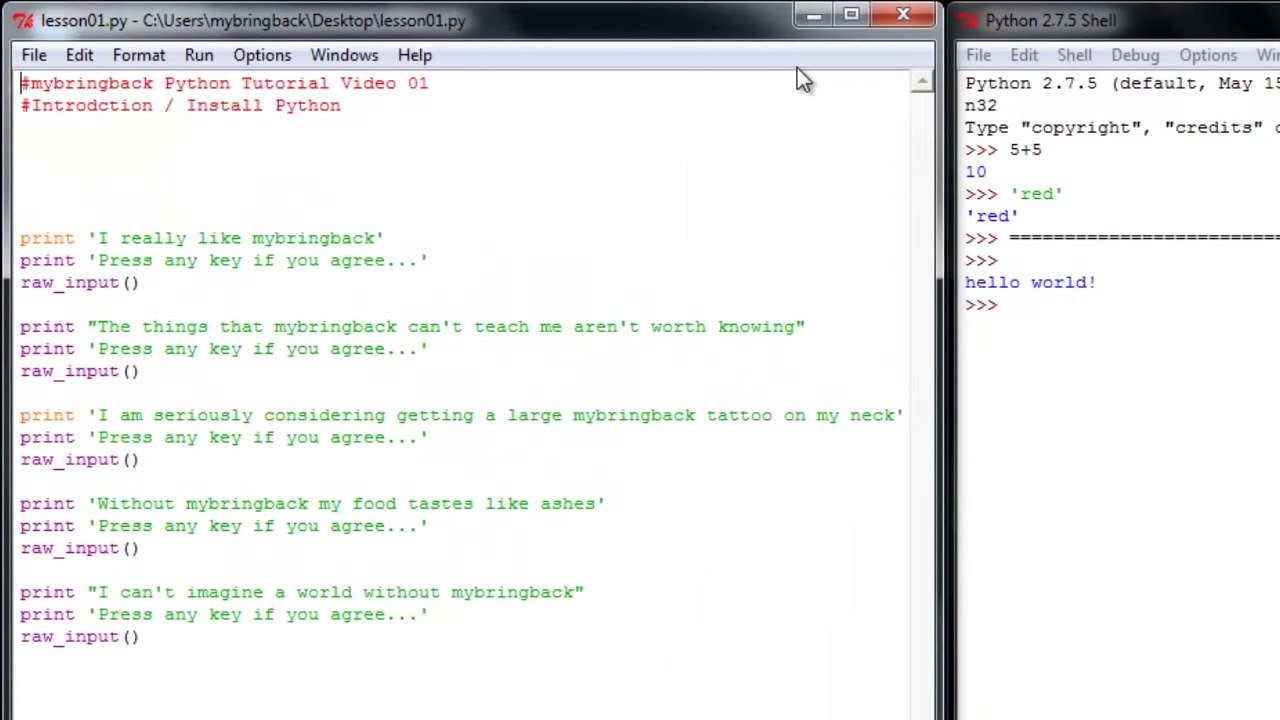The width and height of the screenshot is (1280, 720).
Task: Click the line print 'I really like mybringback'
Action: (x=202, y=238)
